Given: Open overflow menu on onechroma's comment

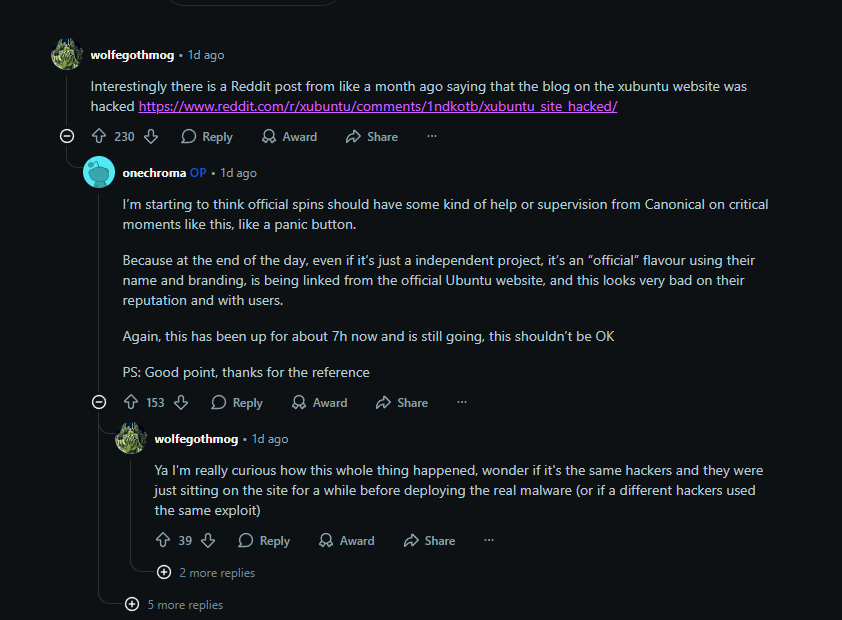Looking at the screenshot, I should pos(462,403).
